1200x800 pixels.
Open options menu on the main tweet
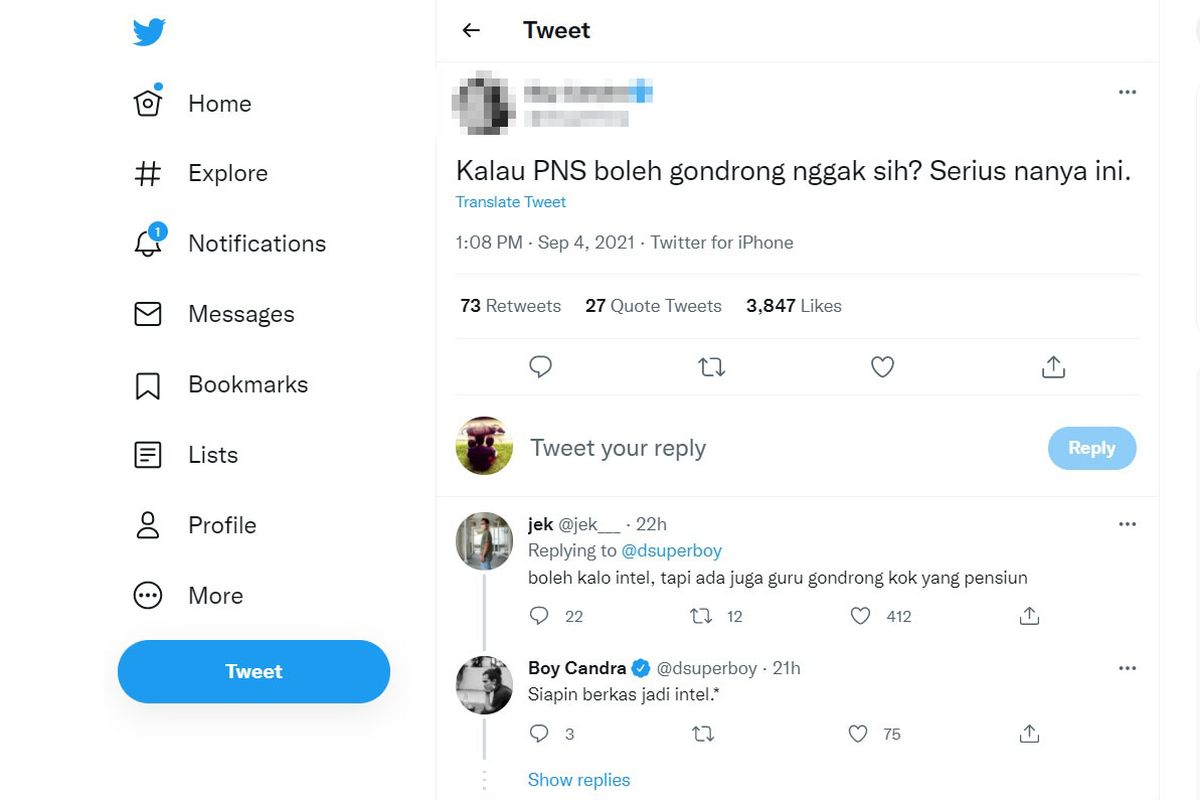pos(1127,91)
